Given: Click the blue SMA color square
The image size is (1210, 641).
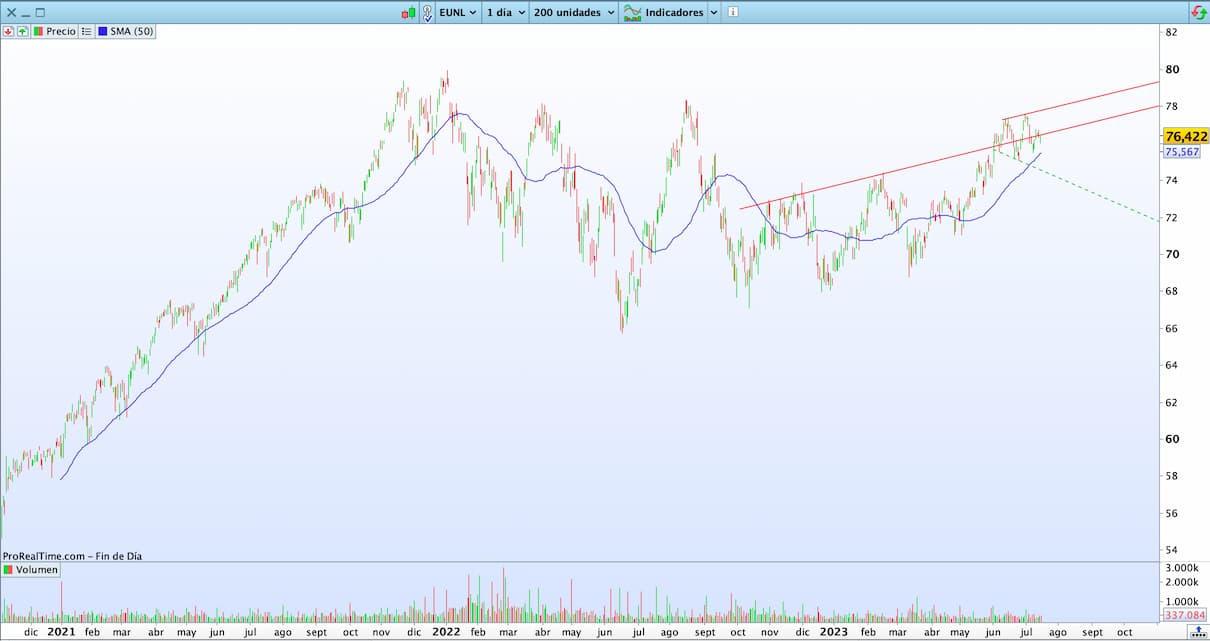Looking at the screenshot, I should coord(102,31).
